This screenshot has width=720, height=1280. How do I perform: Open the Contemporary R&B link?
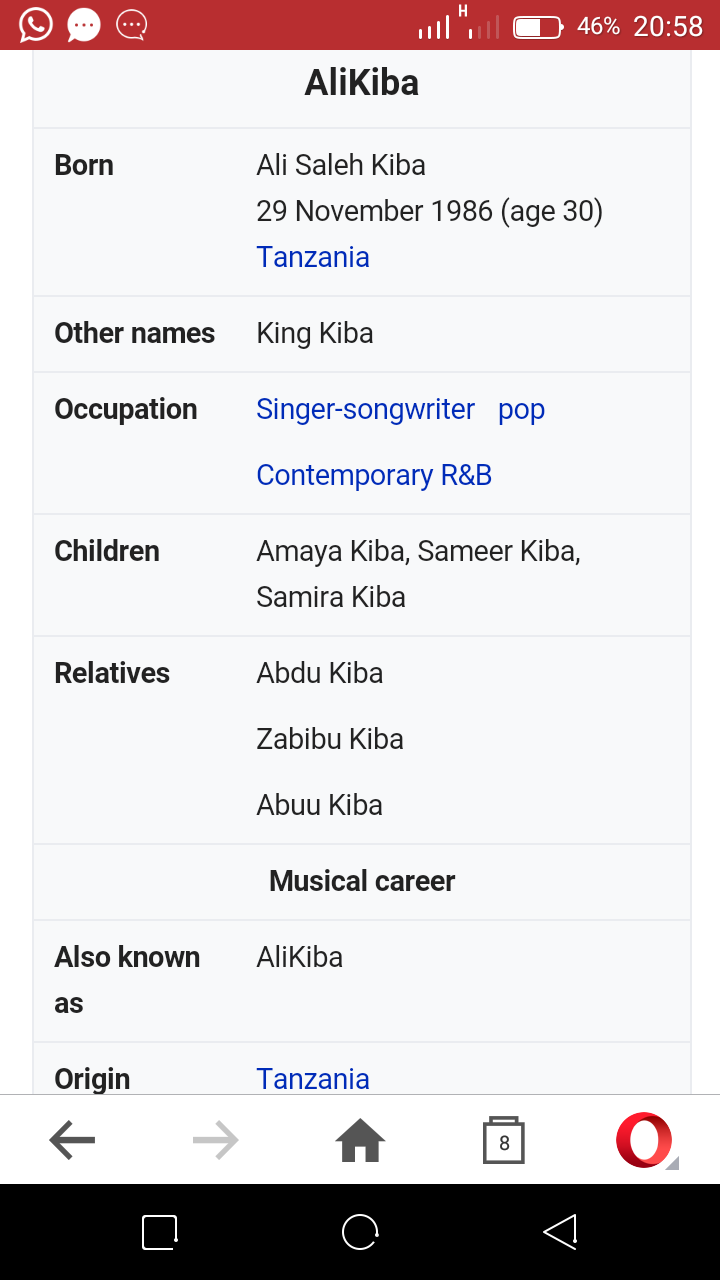coord(374,475)
